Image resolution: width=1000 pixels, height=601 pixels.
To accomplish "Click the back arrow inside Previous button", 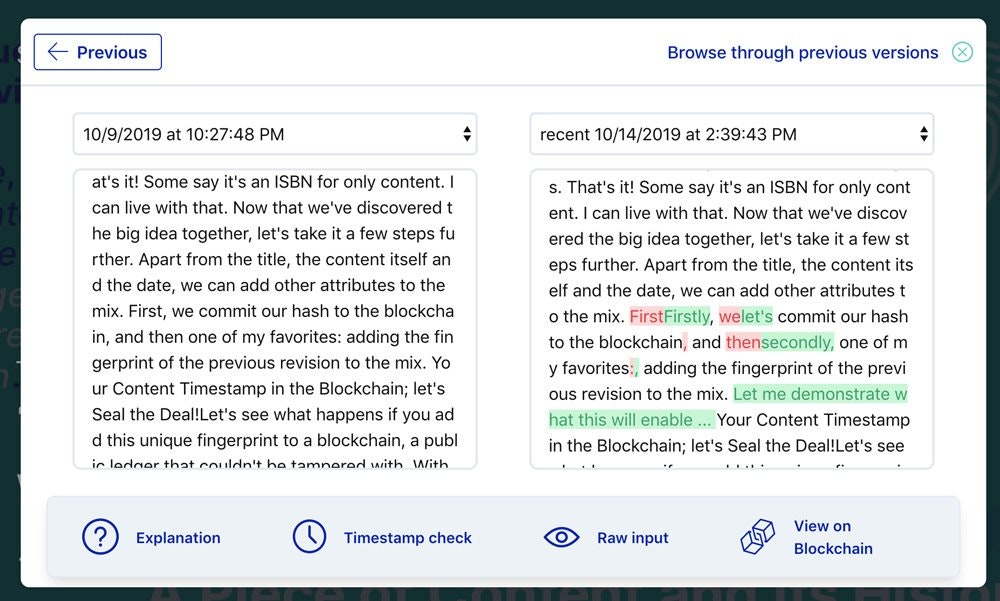I will pos(58,52).
